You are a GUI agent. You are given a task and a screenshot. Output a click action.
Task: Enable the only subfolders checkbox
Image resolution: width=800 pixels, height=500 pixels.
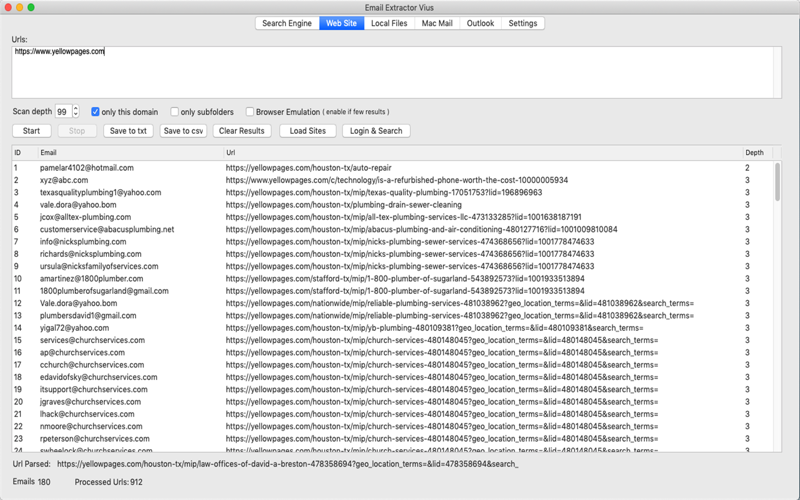[174, 112]
